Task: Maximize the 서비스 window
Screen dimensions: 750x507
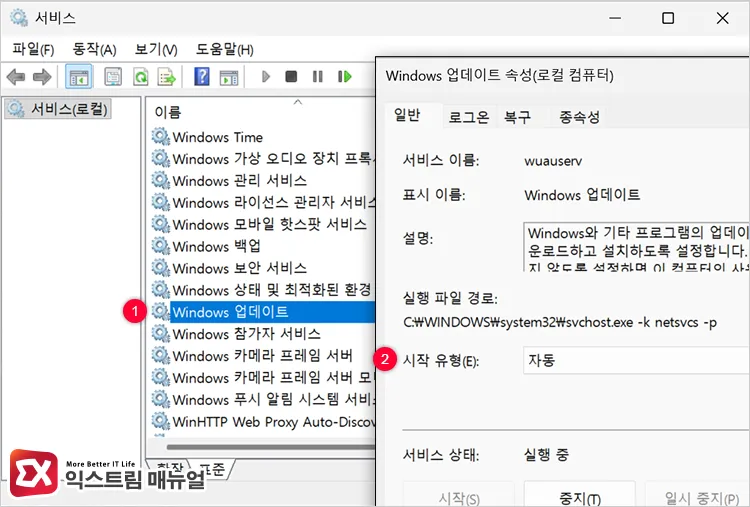Action: (x=668, y=18)
